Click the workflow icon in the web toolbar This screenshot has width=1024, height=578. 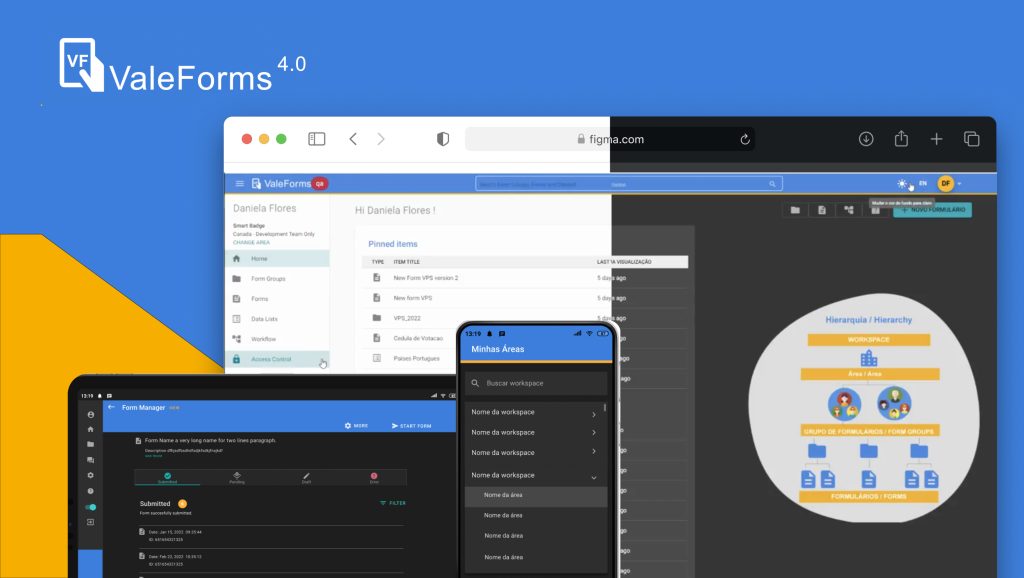click(848, 210)
